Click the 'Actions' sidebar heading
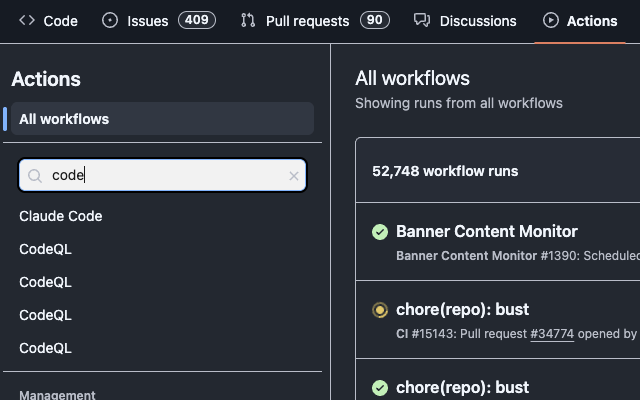Screen dimensions: 640x400 pyautogui.click(x=46, y=79)
